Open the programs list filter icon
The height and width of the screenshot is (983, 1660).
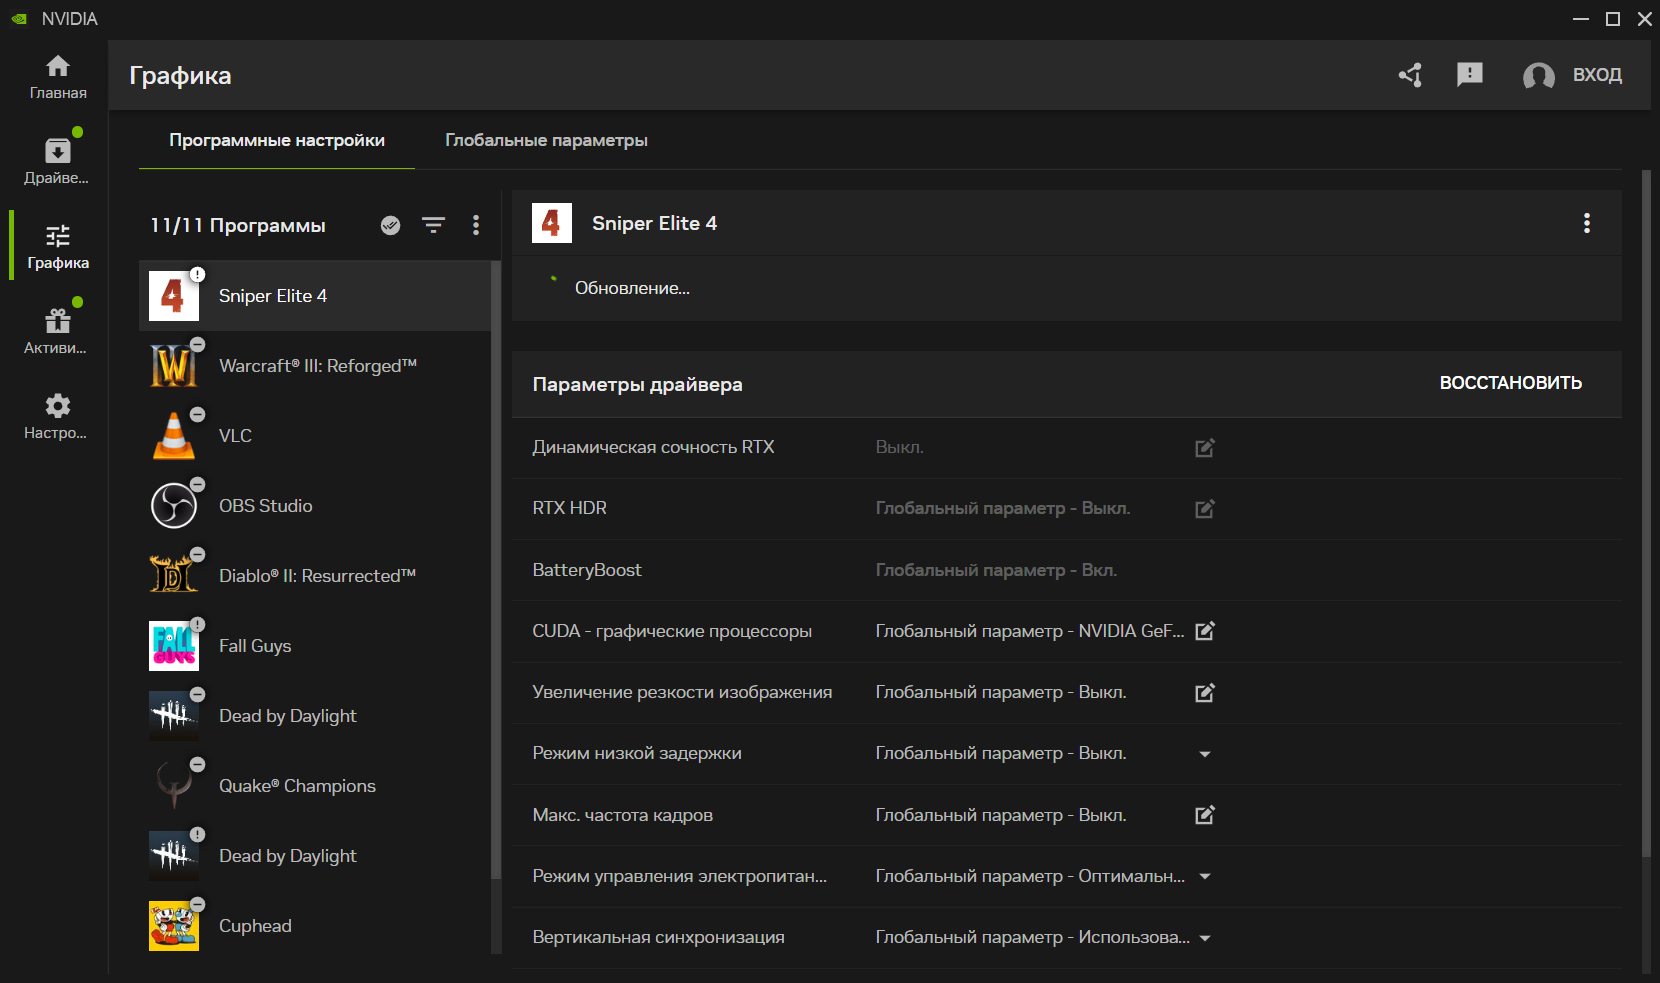(433, 226)
